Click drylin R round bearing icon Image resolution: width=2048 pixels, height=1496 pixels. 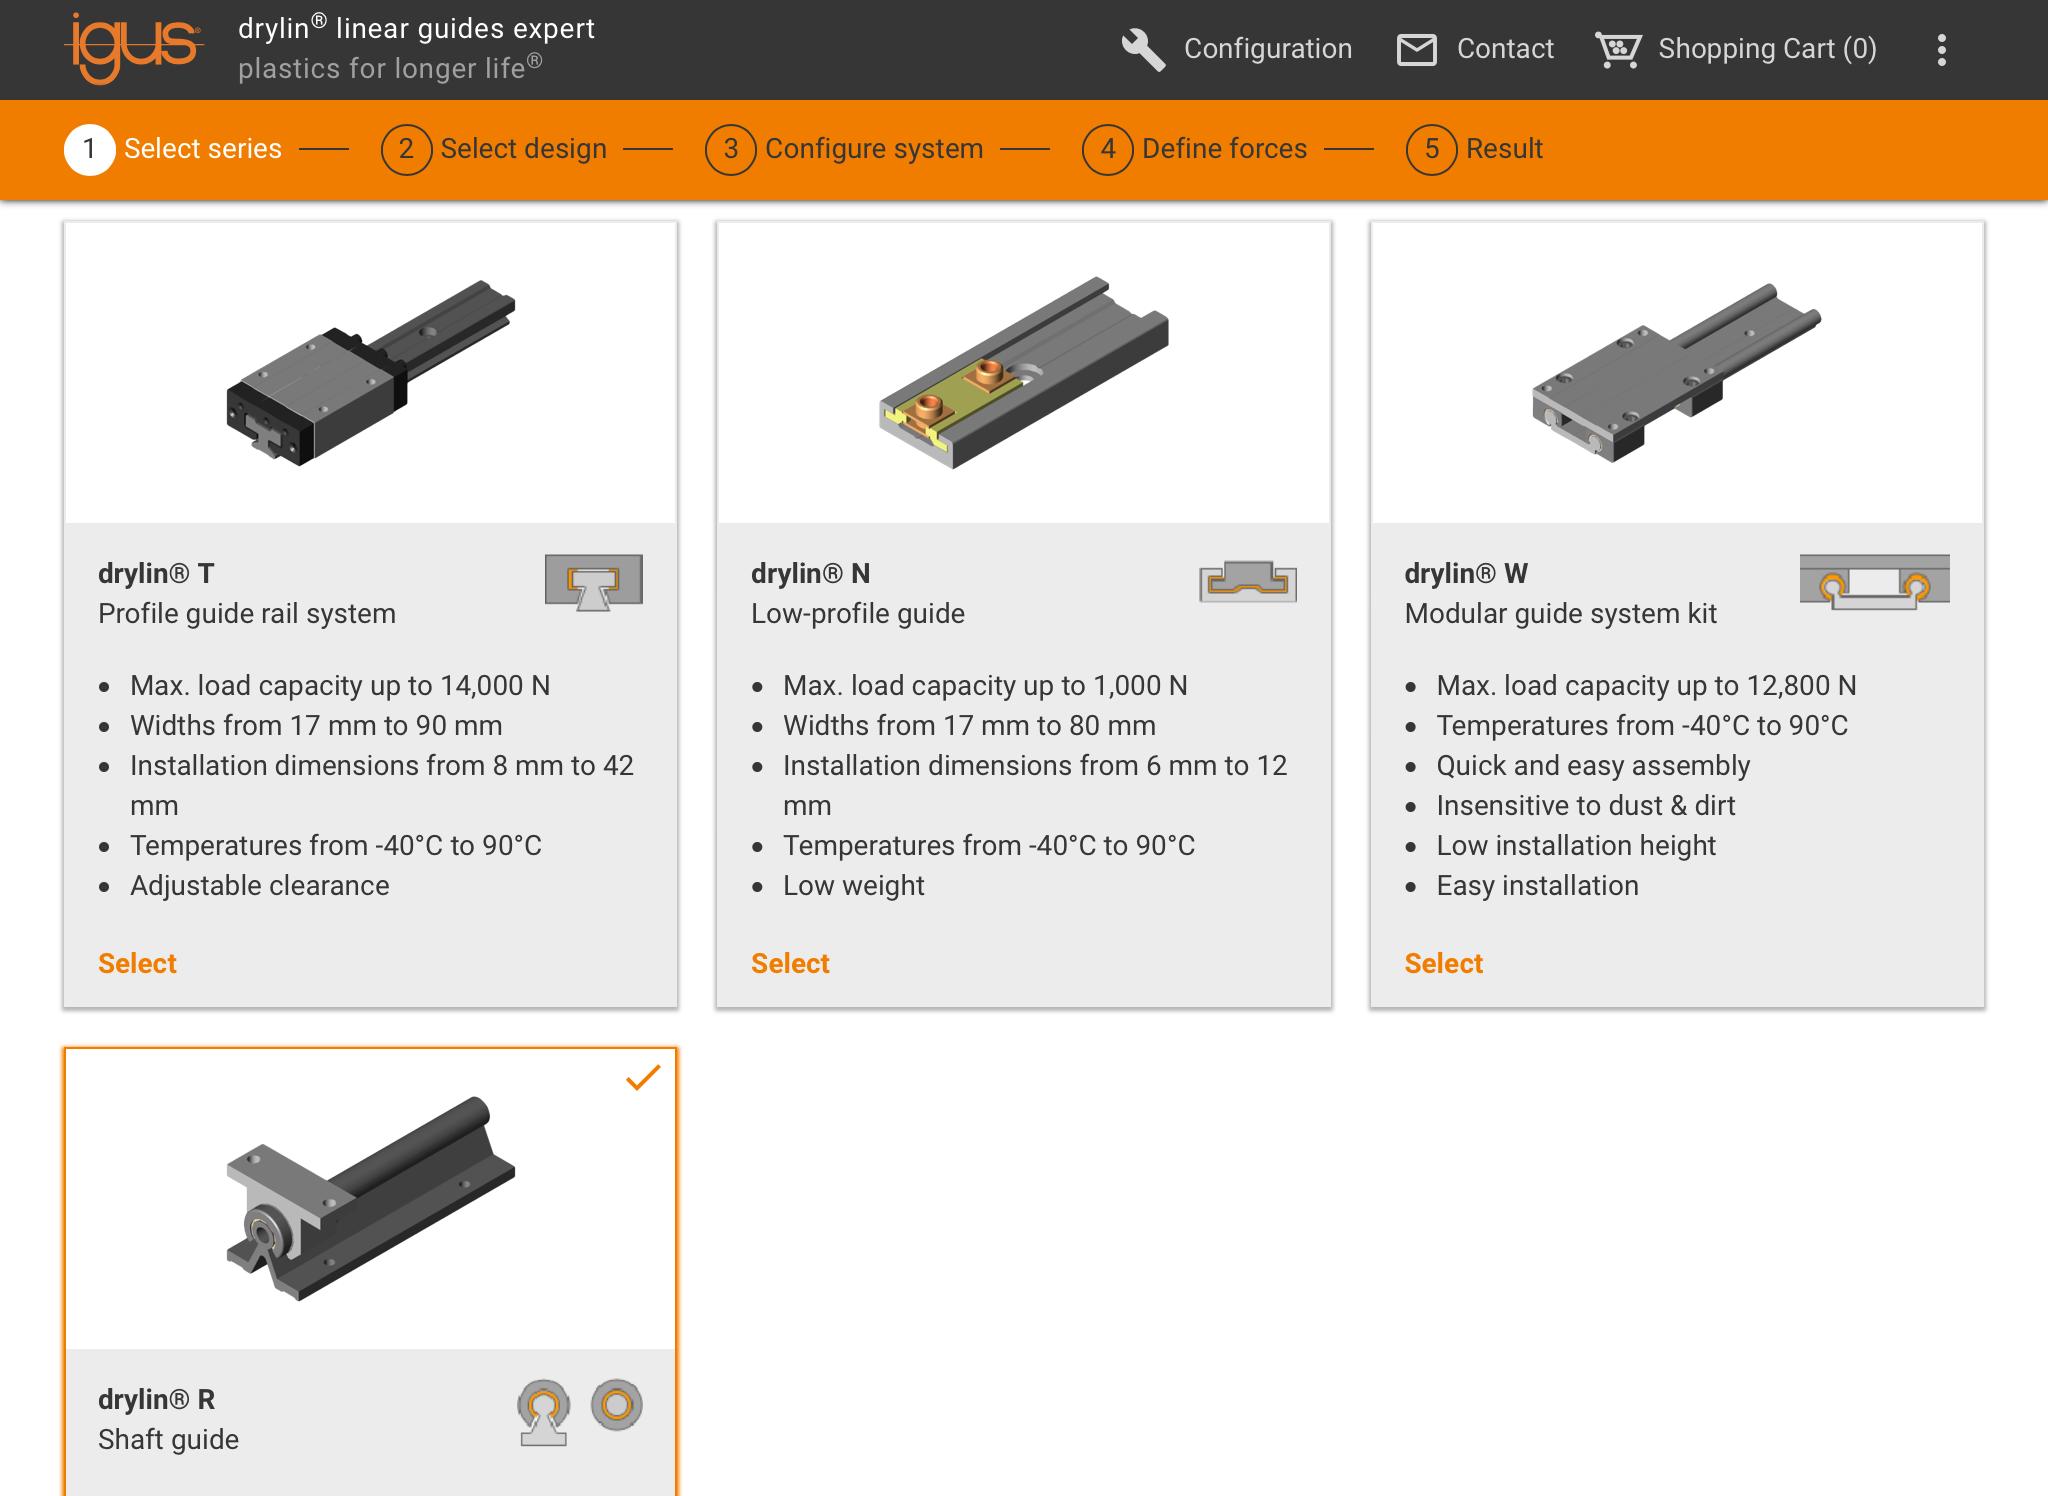tap(617, 1405)
